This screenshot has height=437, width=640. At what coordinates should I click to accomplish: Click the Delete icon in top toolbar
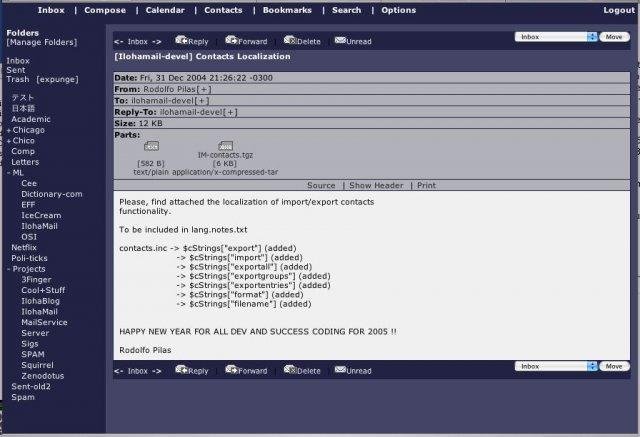(290, 40)
